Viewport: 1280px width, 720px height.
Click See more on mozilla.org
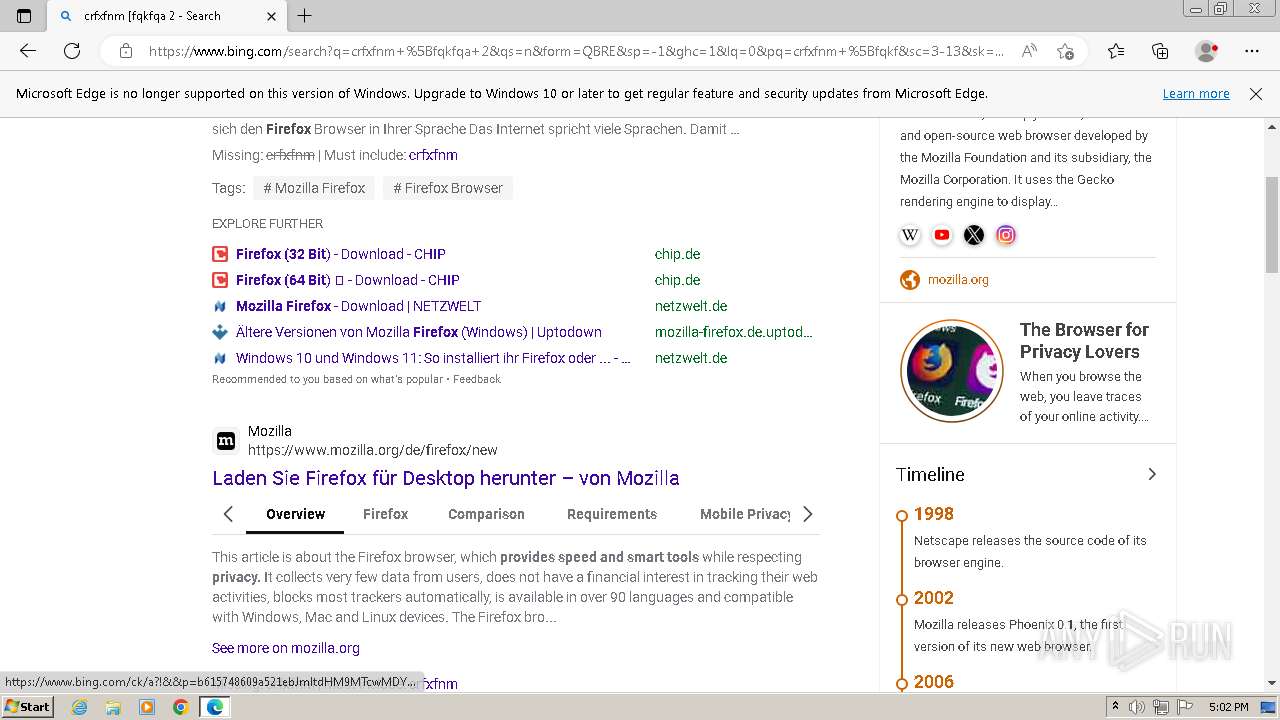(x=286, y=648)
